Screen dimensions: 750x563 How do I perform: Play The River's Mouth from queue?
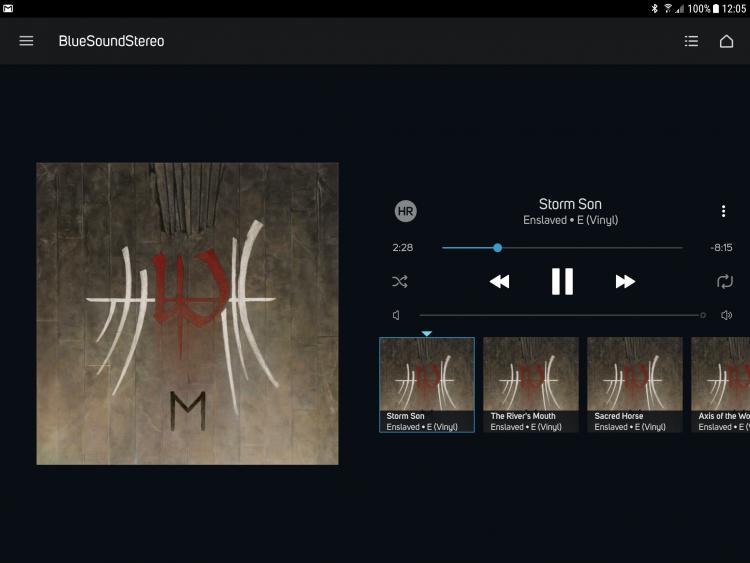point(531,385)
